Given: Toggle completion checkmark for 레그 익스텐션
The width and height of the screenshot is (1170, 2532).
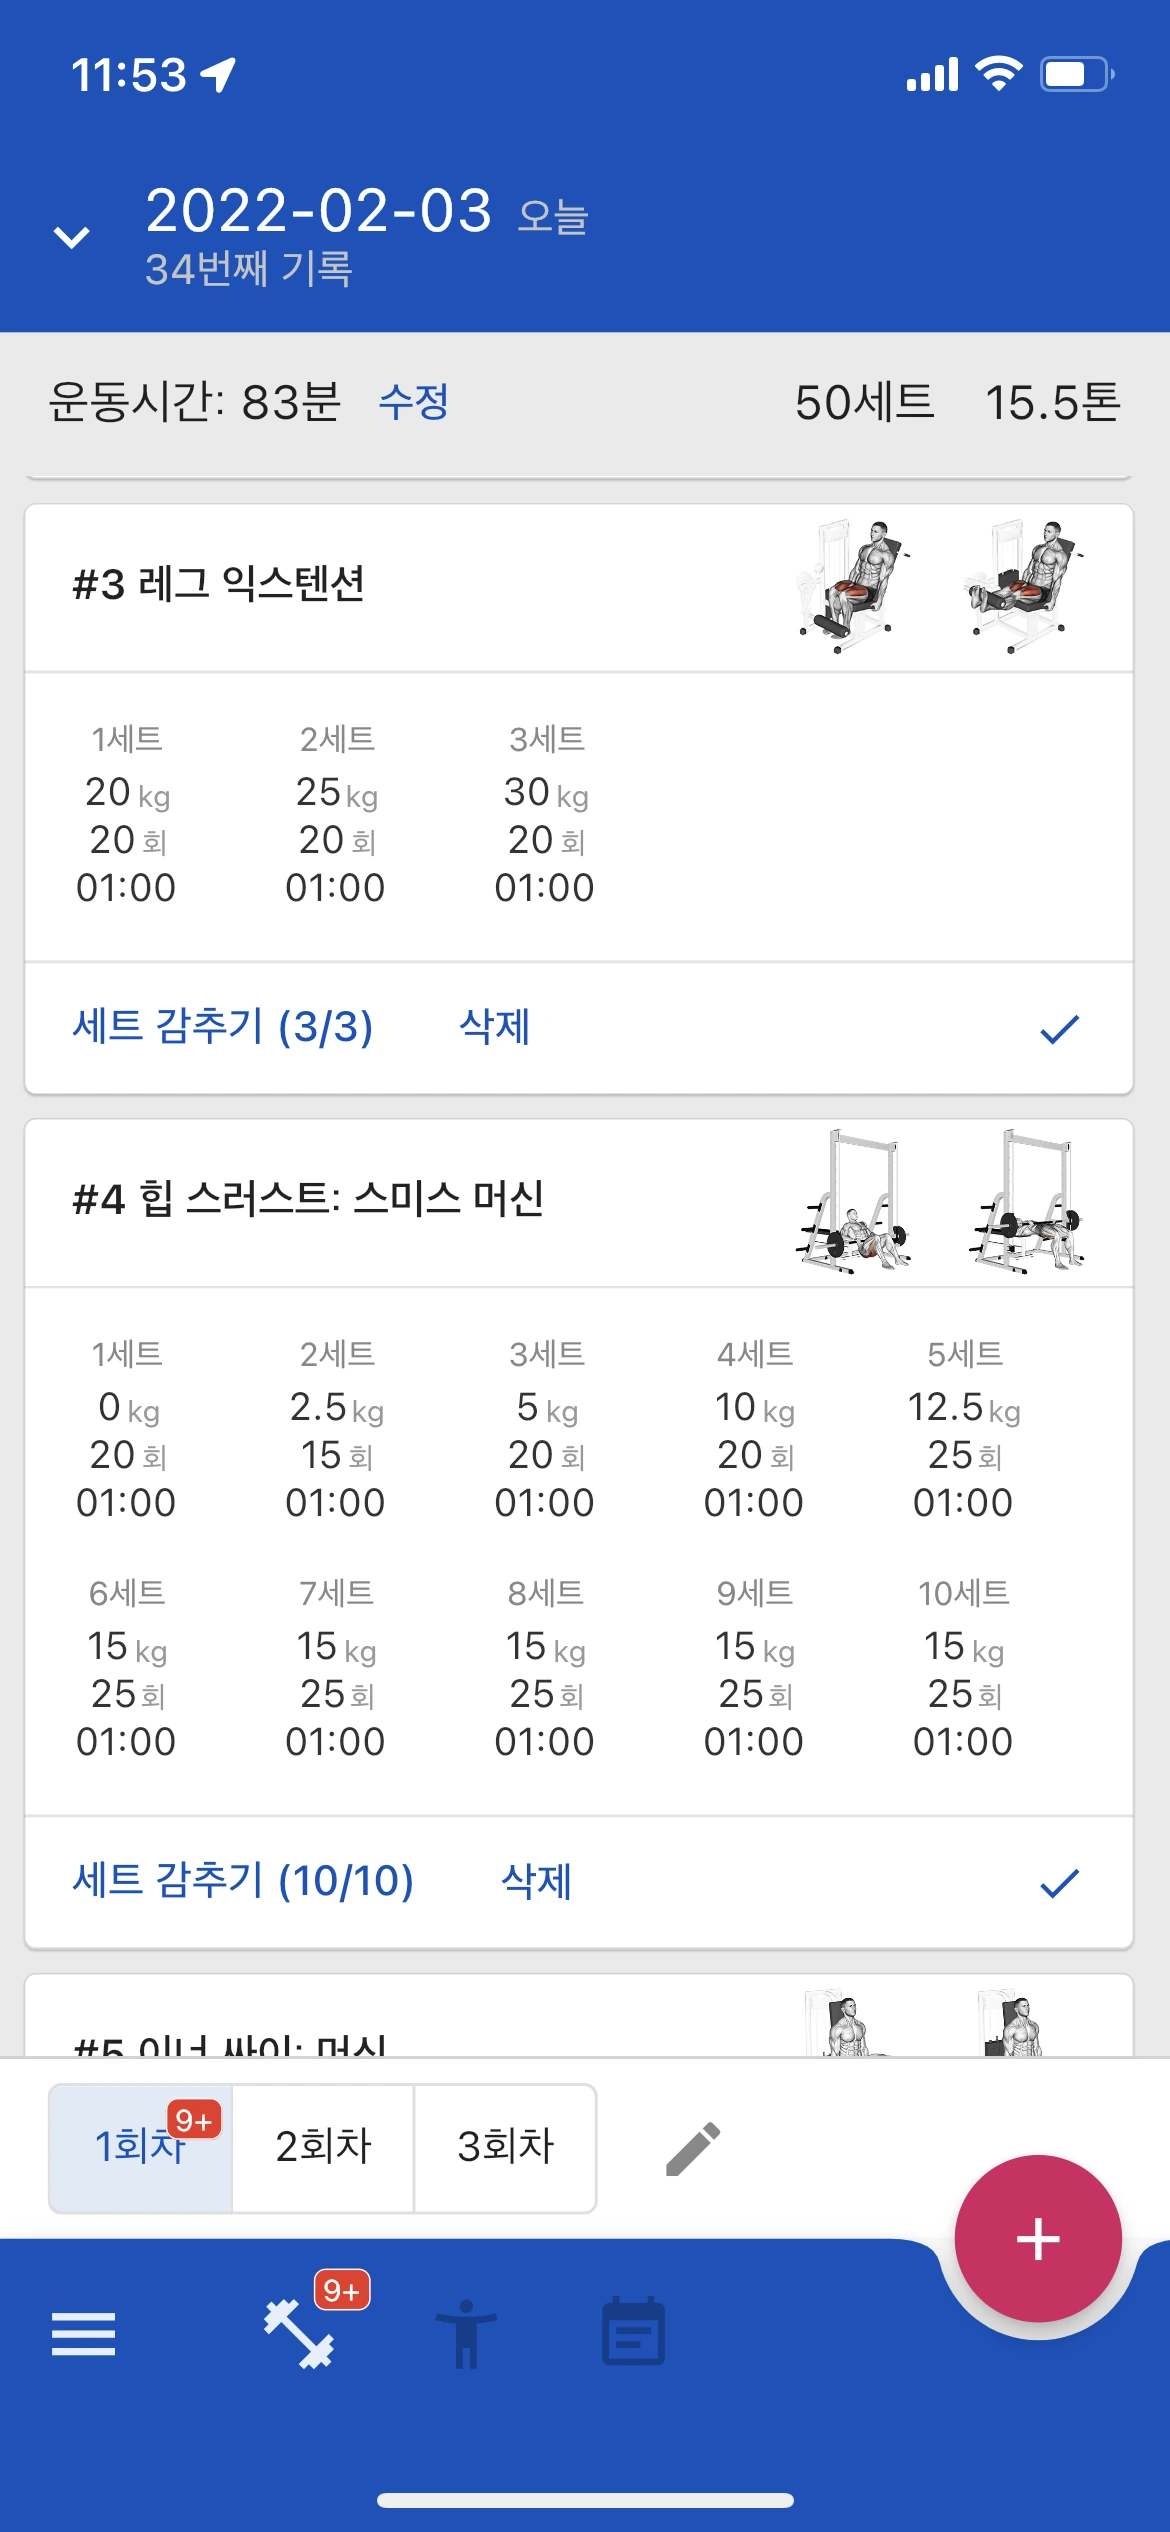Looking at the screenshot, I should (1060, 1029).
